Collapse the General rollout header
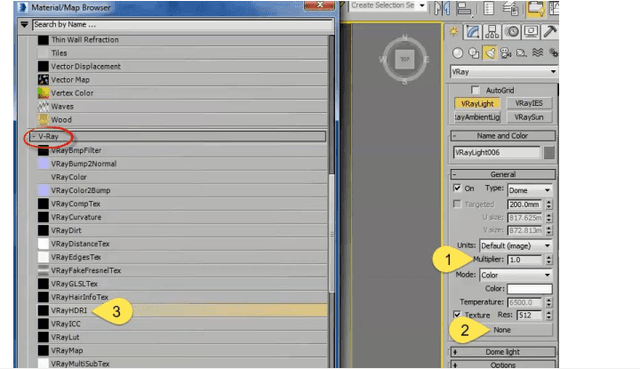This screenshot has width=640, height=369. [x=502, y=174]
